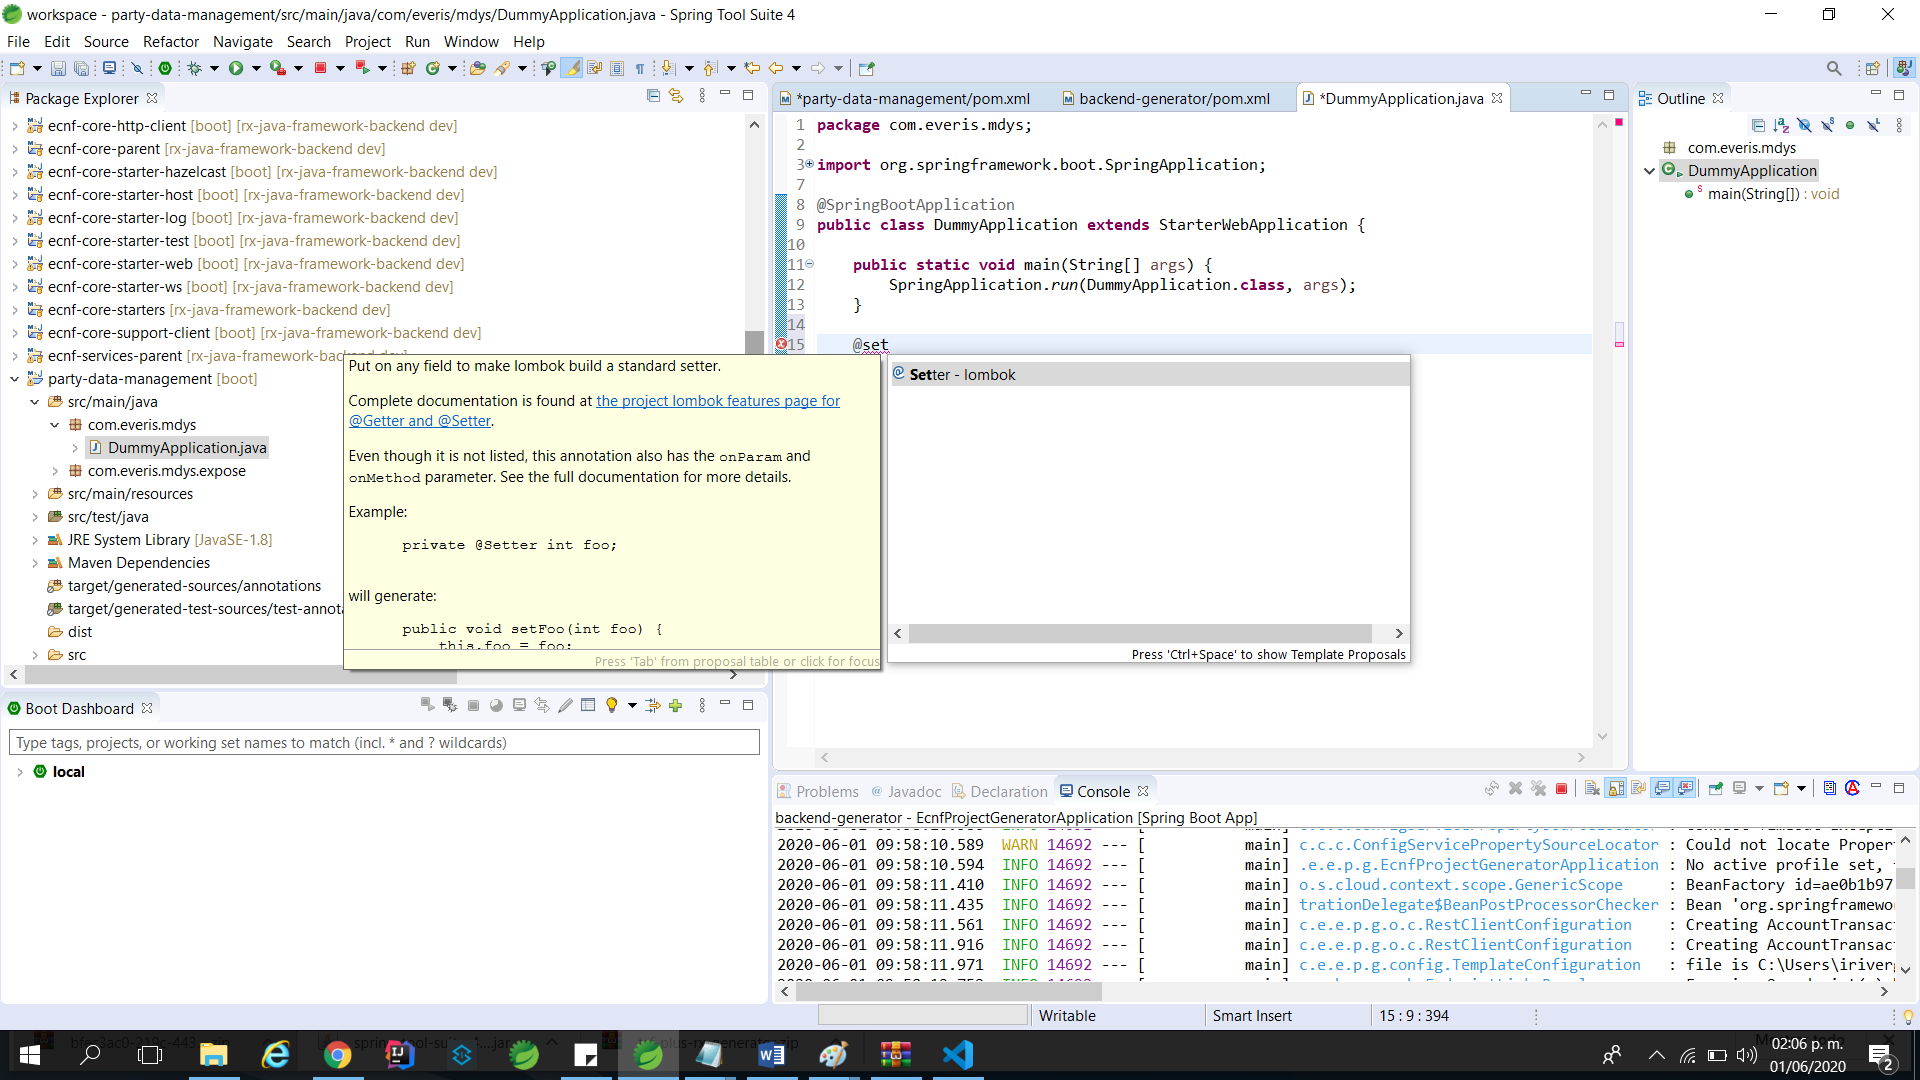This screenshot has height=1080, width=1920.
Task: Expand the src/main/resources folder
Action: [35, 494]
